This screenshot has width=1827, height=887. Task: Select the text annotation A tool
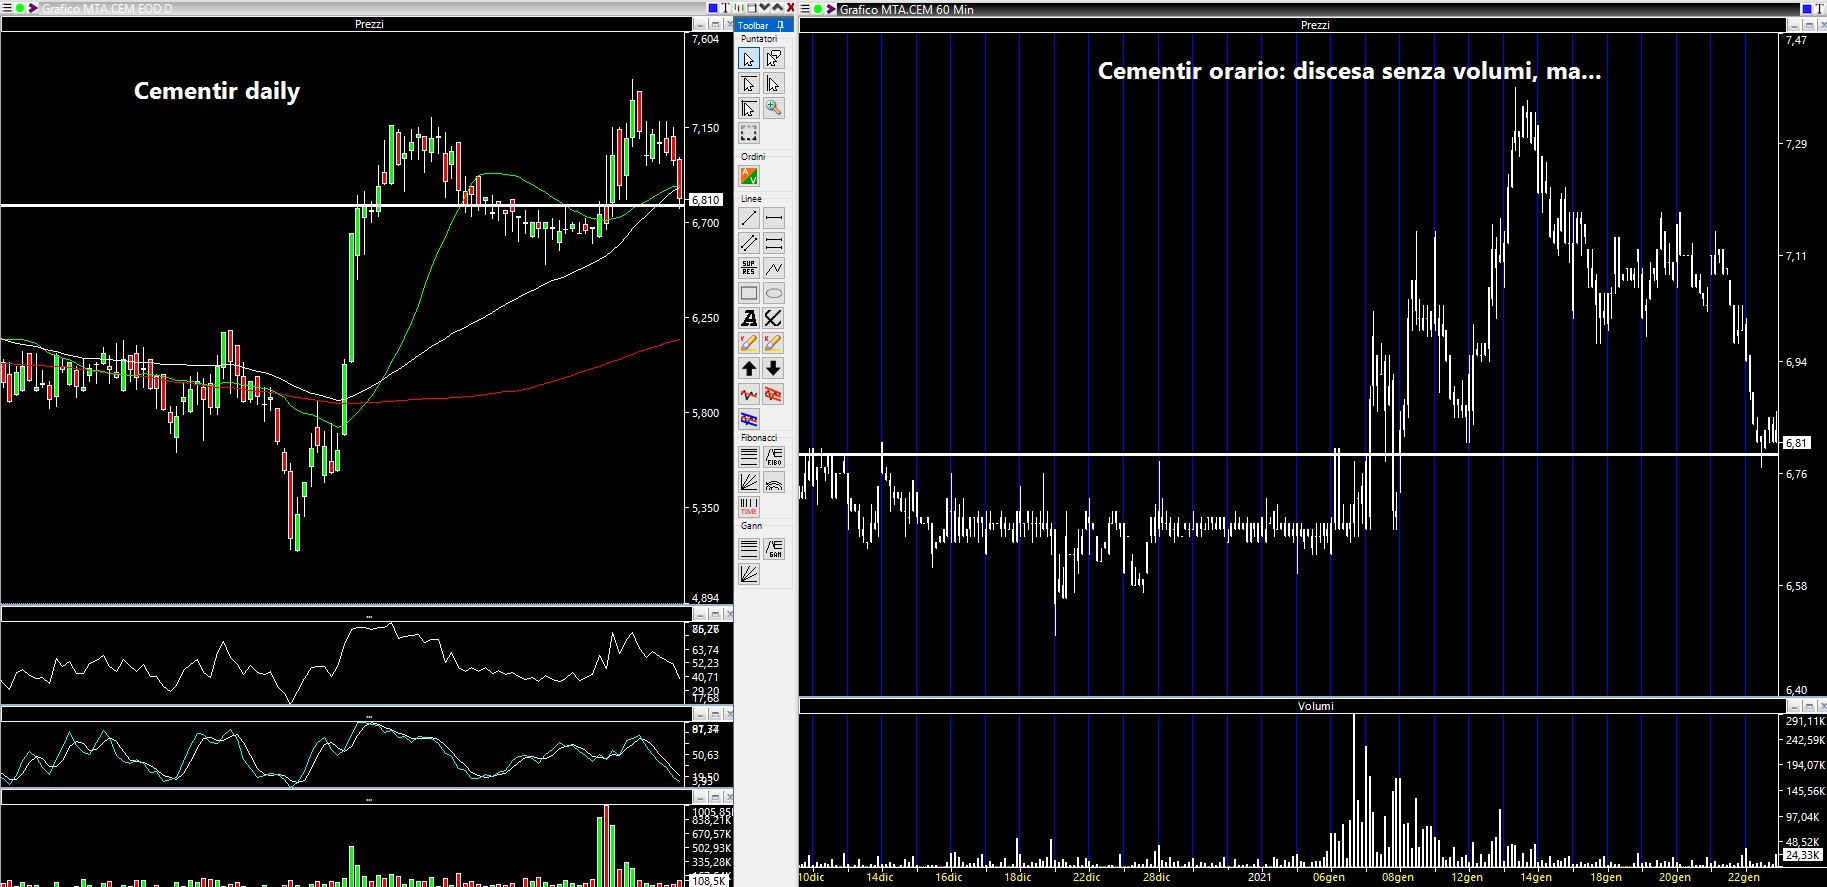(749, 318)
